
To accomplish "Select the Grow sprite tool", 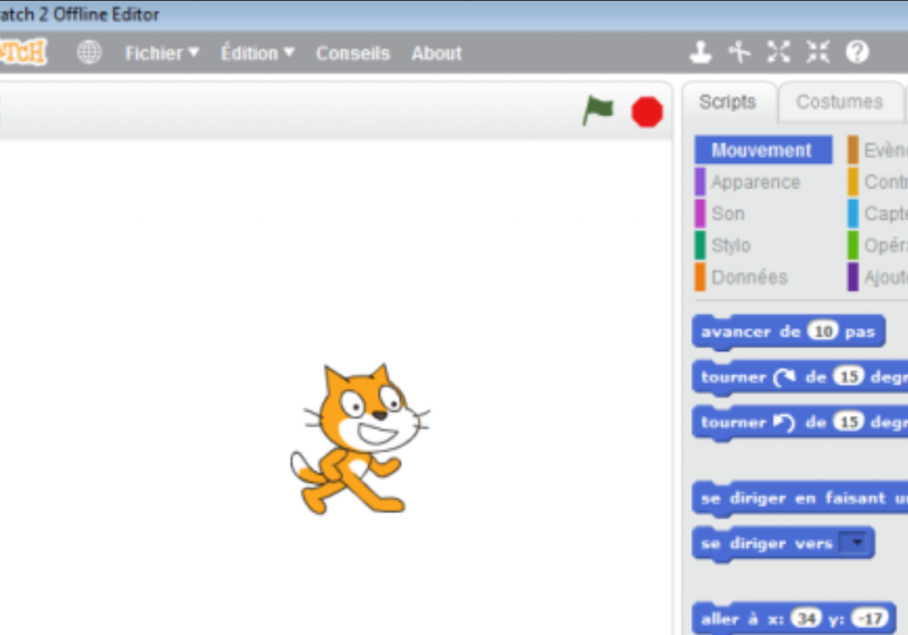I will click(x=778, y=52).
